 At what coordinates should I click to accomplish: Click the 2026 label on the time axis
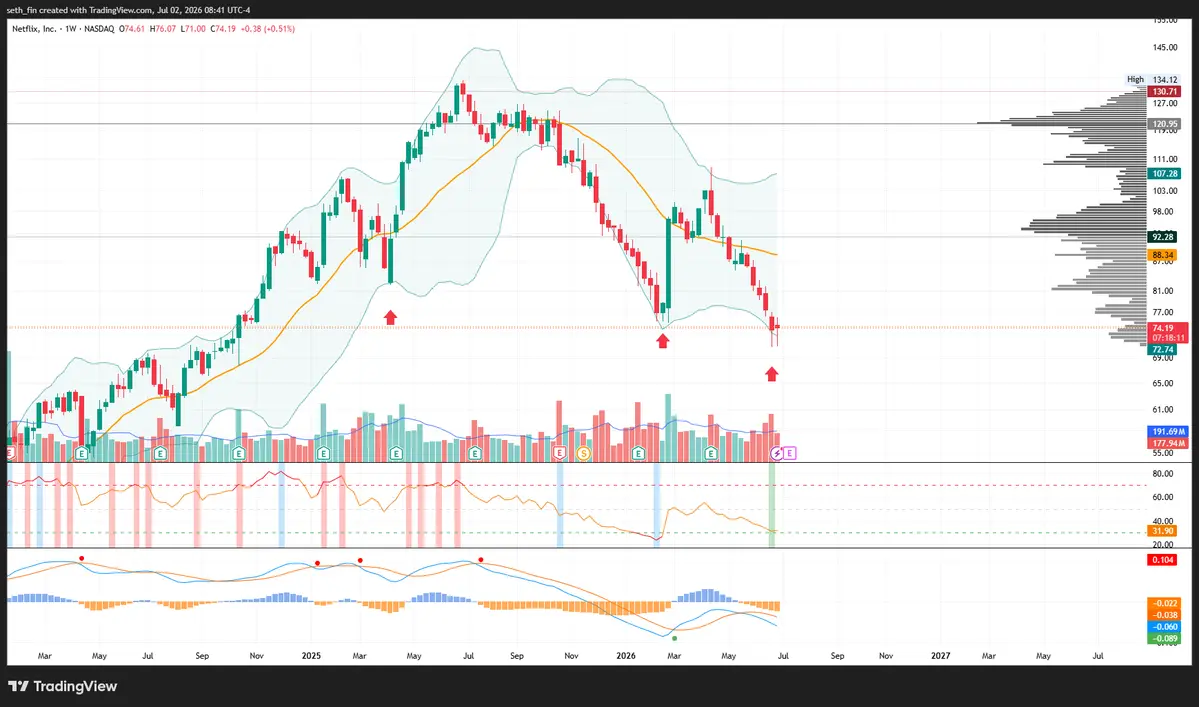[x=625, y=656]
